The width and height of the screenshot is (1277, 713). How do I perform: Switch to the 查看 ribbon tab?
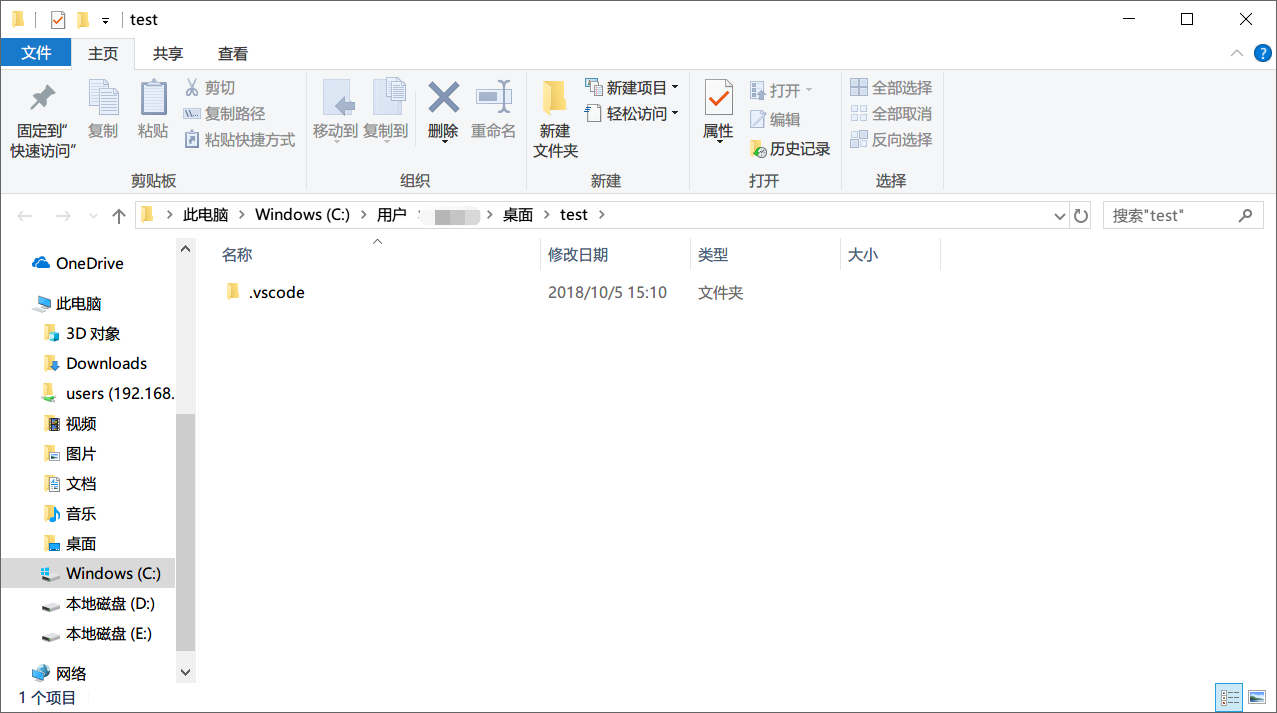pyautogui.click(x=233, y=54)
